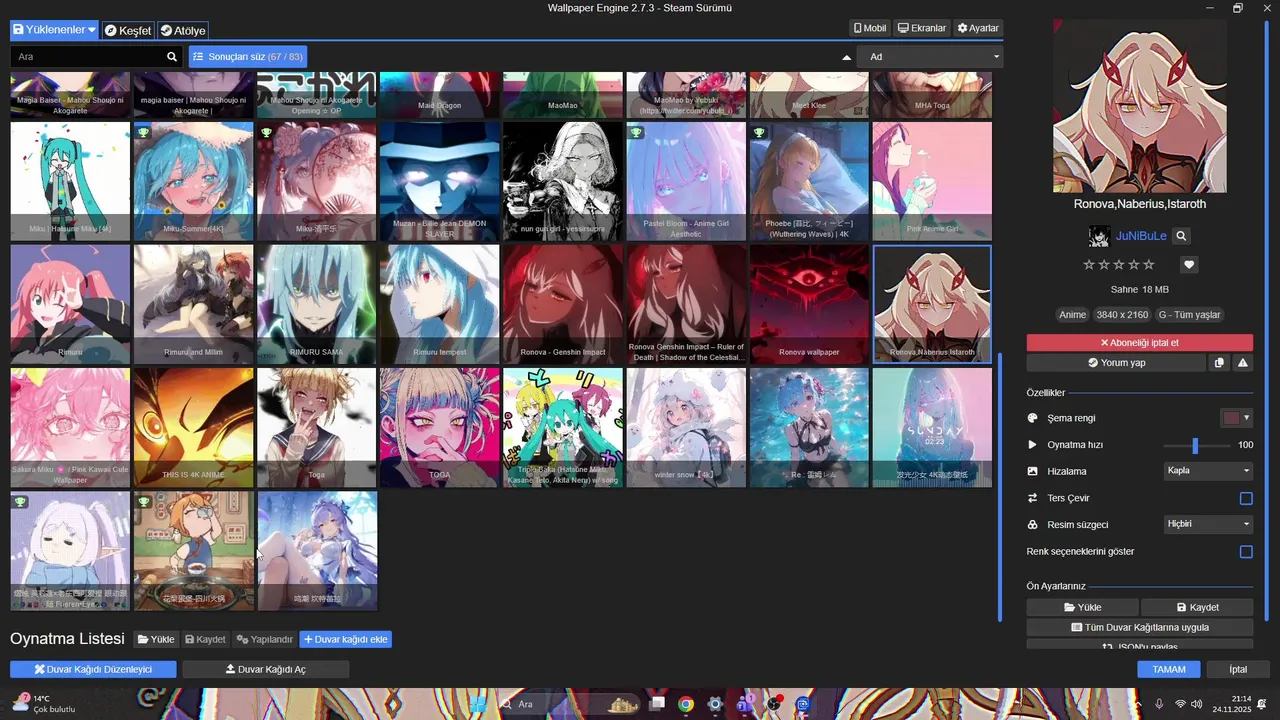Open the Hizalama dropdown set to Kapla
Screen dimensions: 1280x720
coord(1208,471)
